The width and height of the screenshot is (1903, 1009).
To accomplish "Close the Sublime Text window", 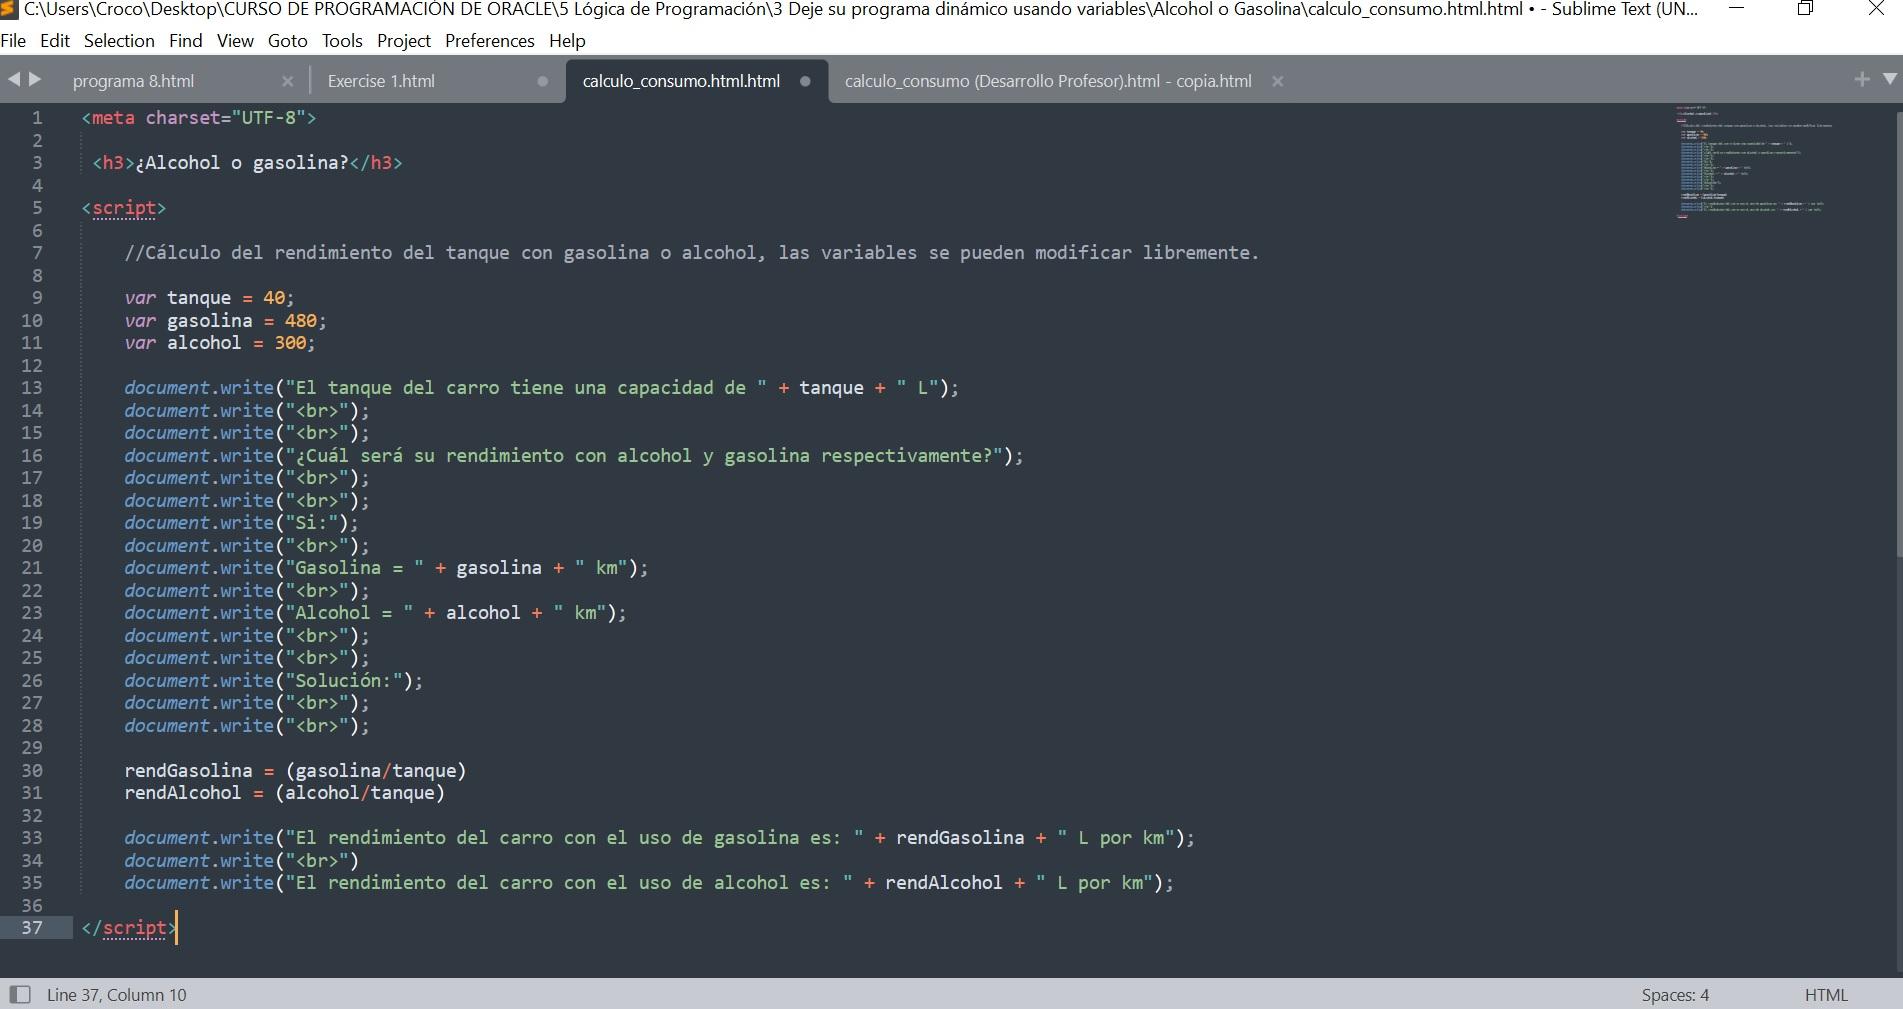I will click(x=1876, y=9).
